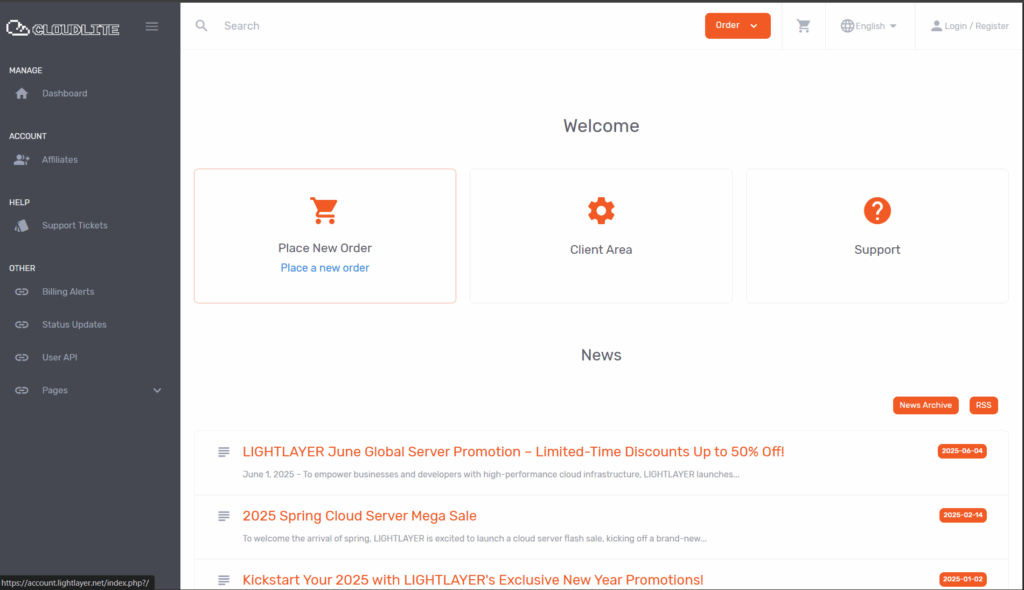Click the 2025-01-02 date badge
The width and height of the screenshot is (1024, 590).
pyautogui.click(x=963, y=579)
